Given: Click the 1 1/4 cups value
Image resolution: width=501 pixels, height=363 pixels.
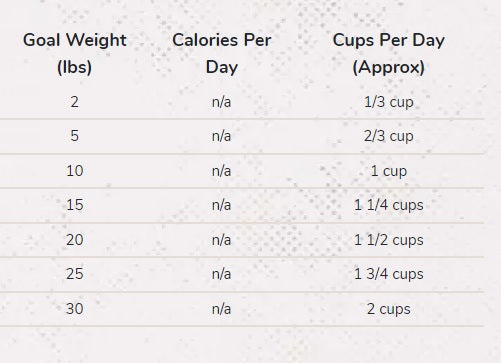Looking at the screenshot, I should click(389, 205).
